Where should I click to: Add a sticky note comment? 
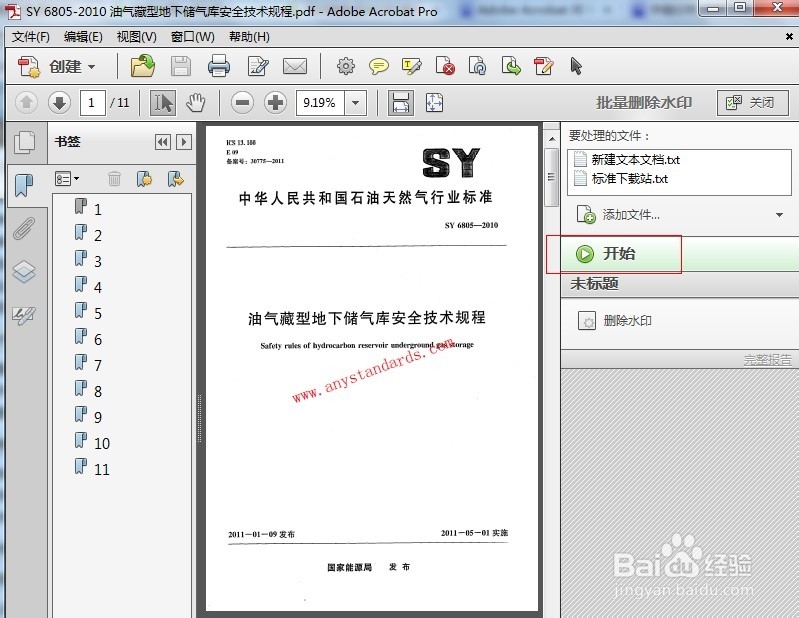[379, 66]
